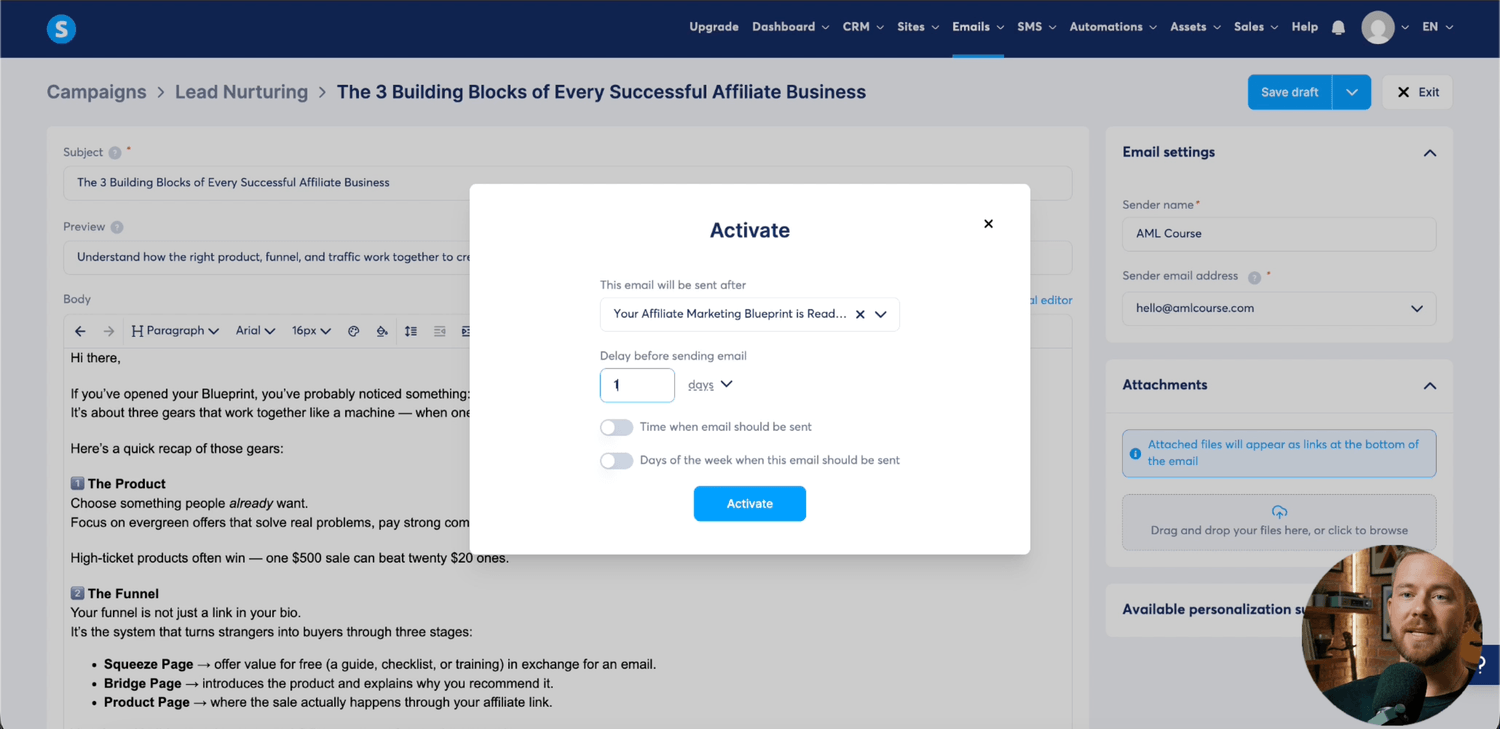Open the 'sent after' email dropdown
1500x729 pixels.
(881, 314)
